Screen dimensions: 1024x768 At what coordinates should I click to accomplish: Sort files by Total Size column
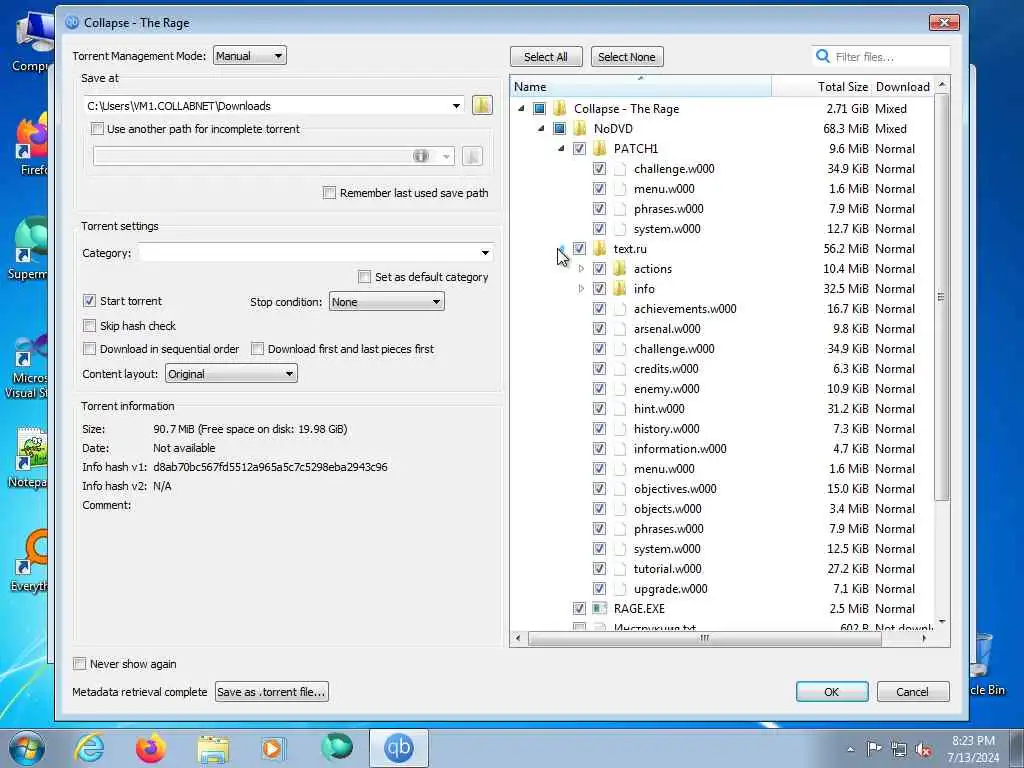[822, 86]
